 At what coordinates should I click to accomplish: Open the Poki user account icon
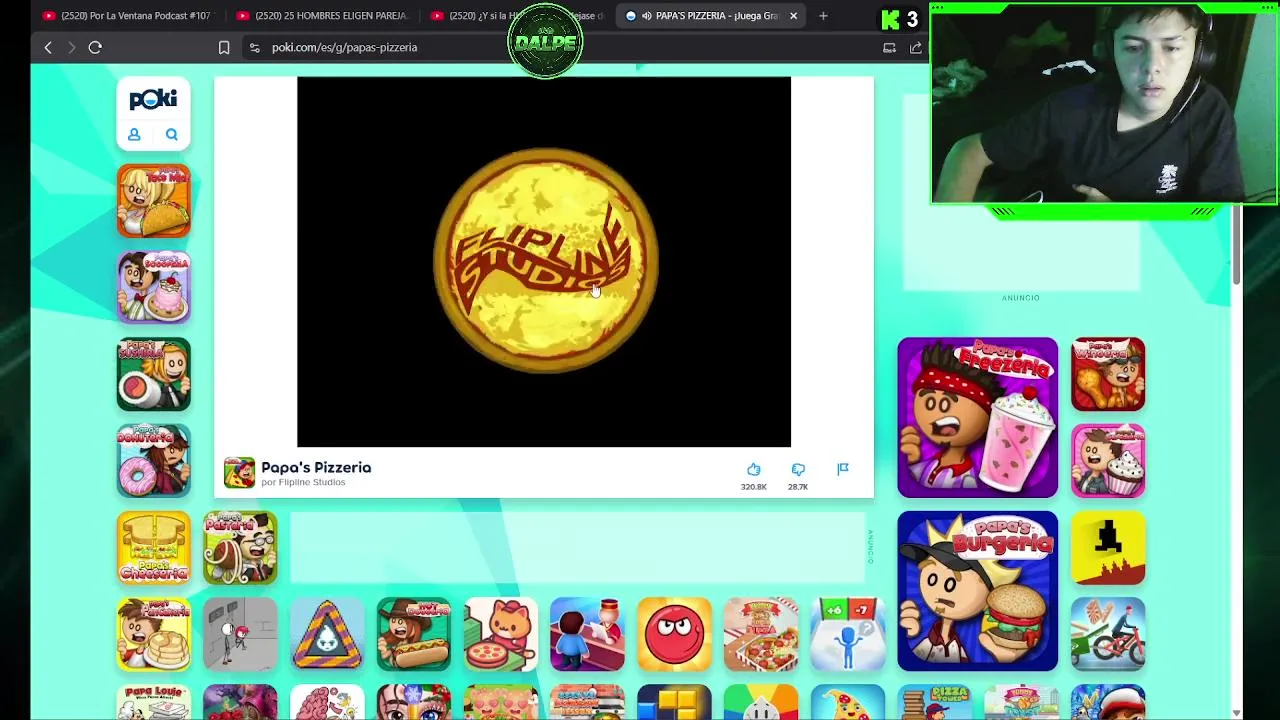(134, 134)
